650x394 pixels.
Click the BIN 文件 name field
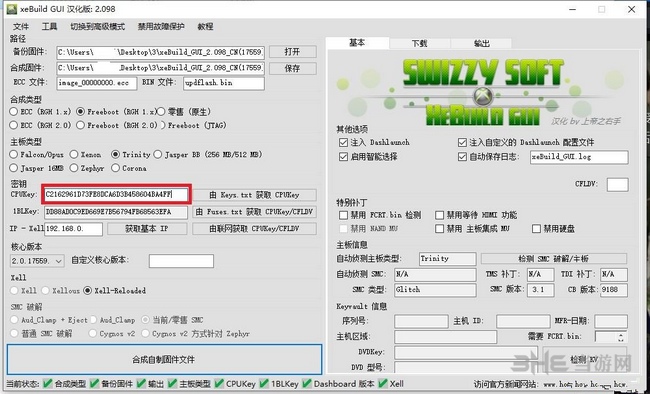(224, 83)
